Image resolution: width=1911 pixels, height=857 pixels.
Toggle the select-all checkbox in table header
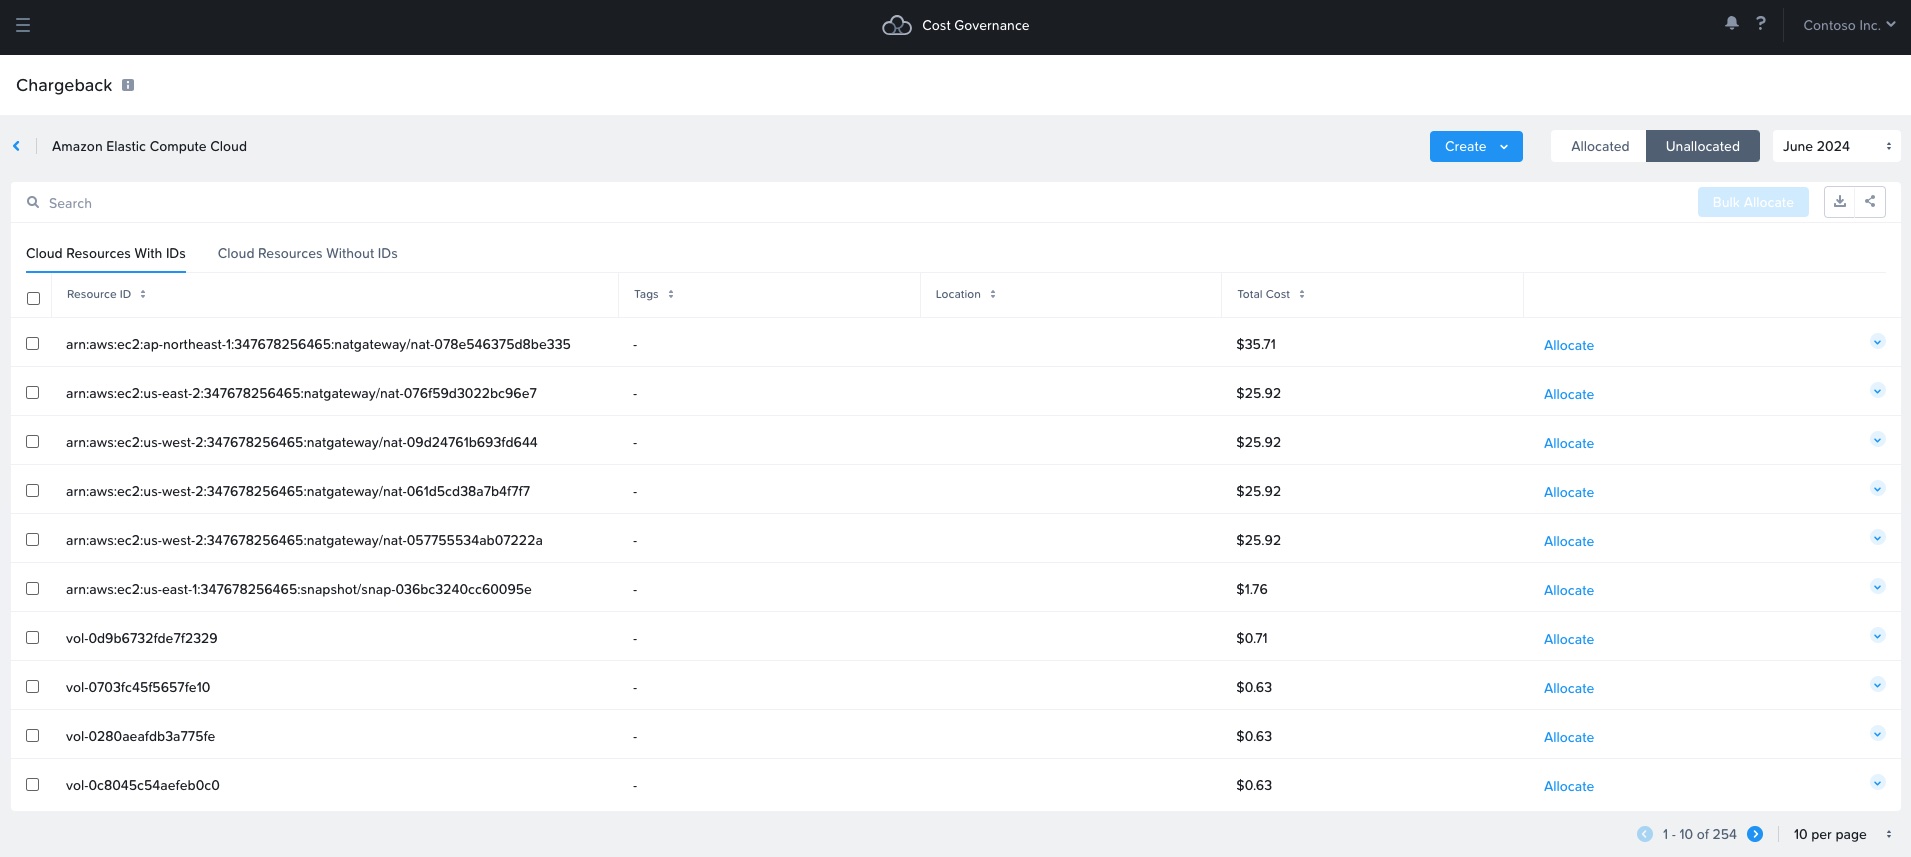[x=33, y=298]
